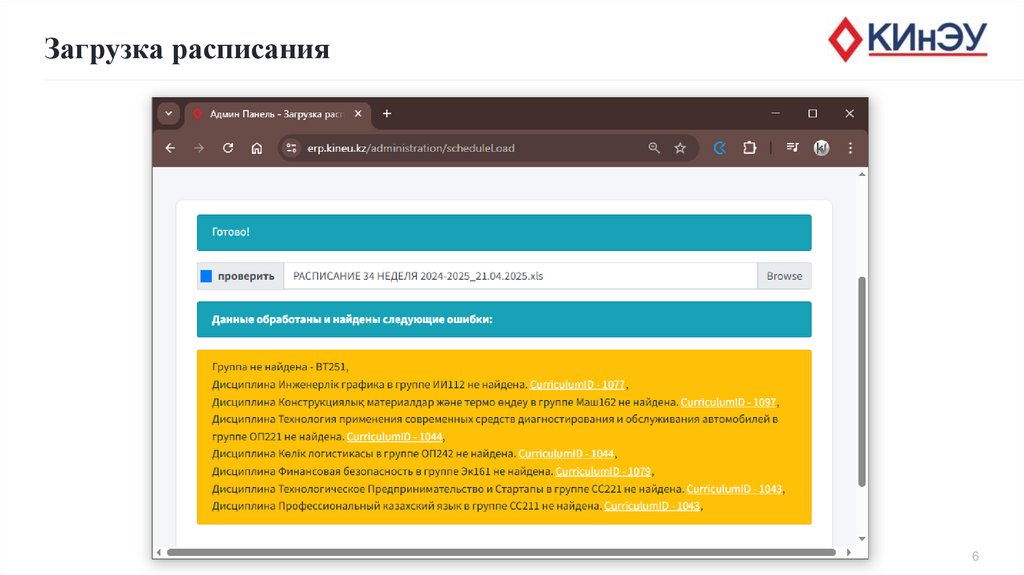This screenshot has height=575, width=1024.
Task: Bookmark this page with the star
Action: [680, 148]
